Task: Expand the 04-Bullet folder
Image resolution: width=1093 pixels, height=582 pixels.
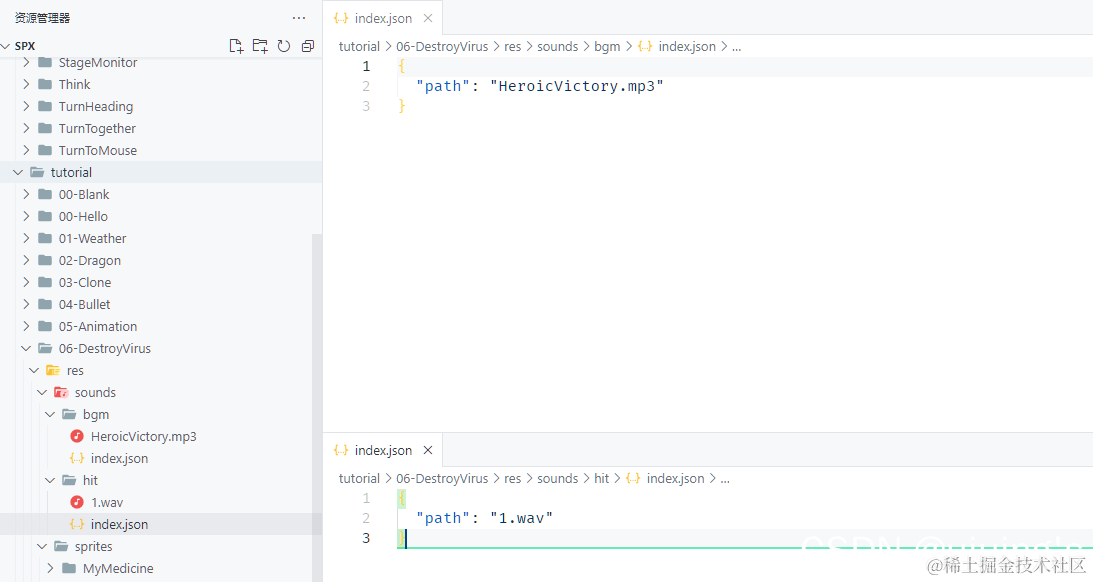Action: click(26, 305)
